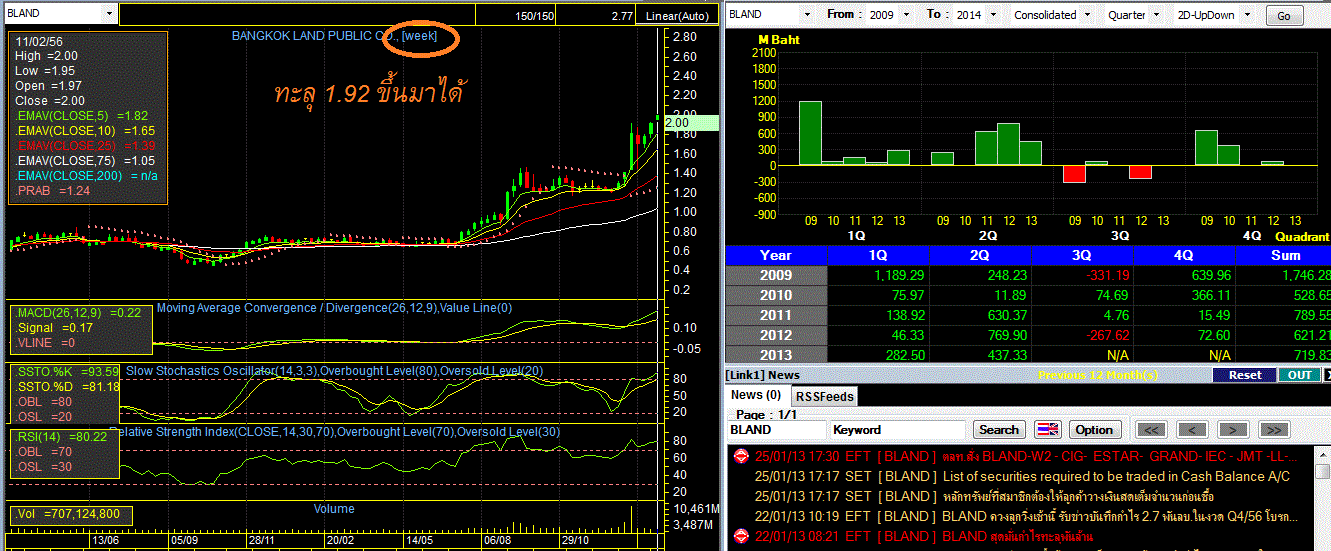
Task: Open the 22/01/13 10:19 EFT news row
Action: (1025, 516)
